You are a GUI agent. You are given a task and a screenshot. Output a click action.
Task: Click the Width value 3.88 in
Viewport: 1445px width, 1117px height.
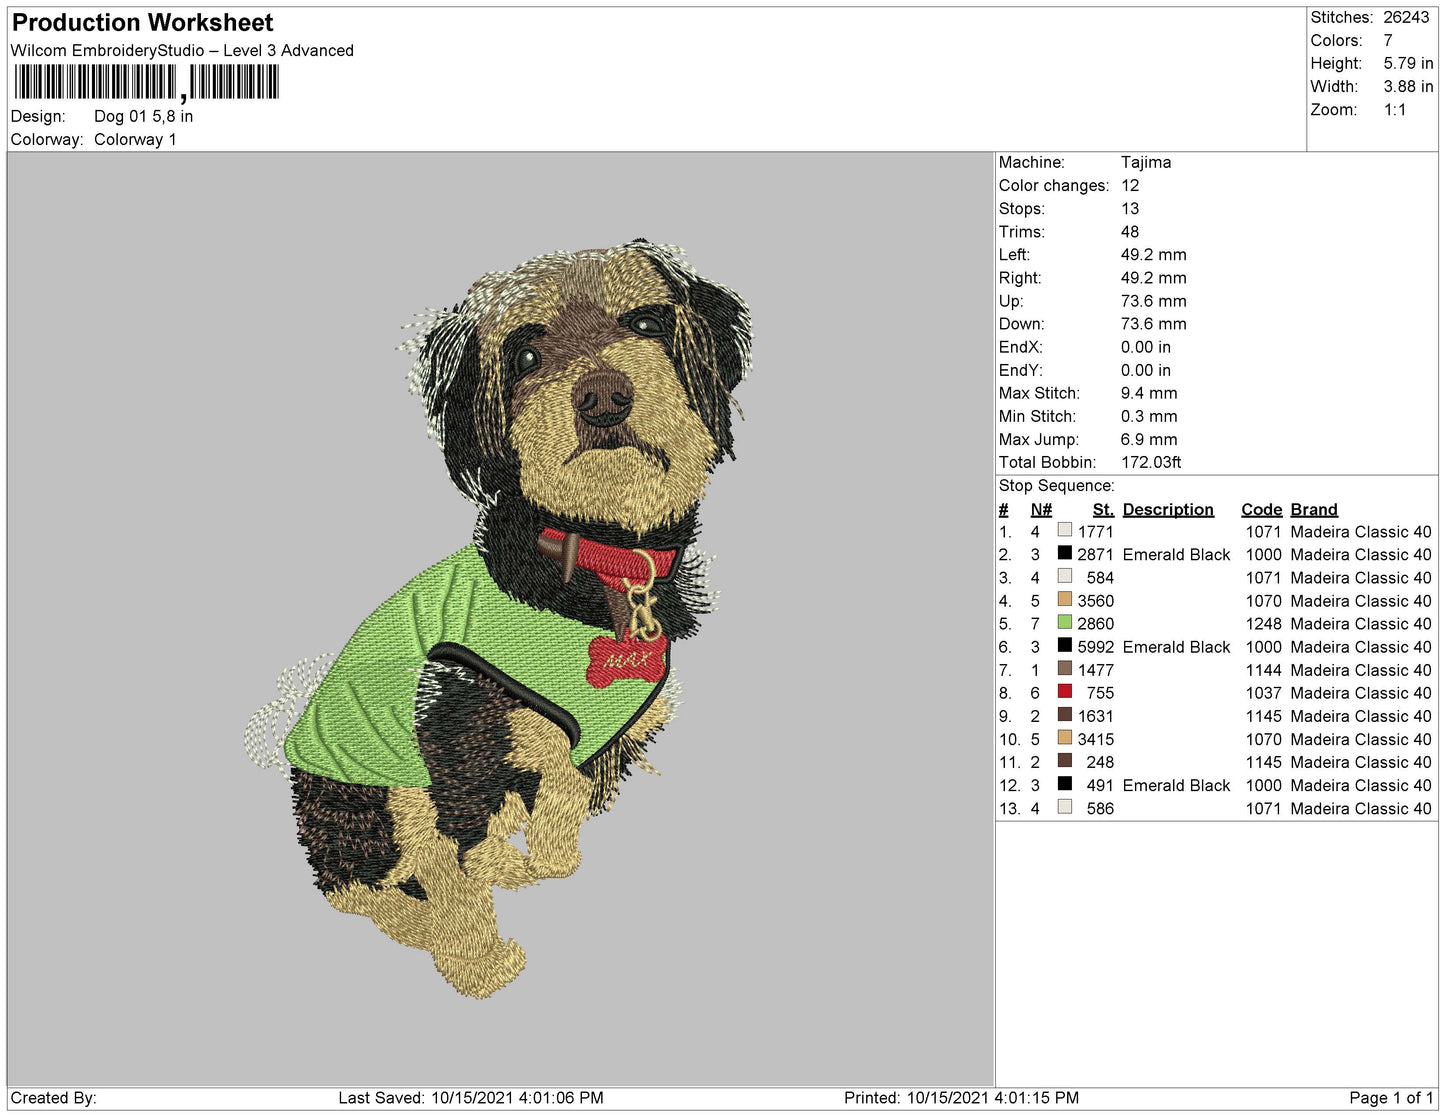pyautogui.click(x=1408, y=86)
